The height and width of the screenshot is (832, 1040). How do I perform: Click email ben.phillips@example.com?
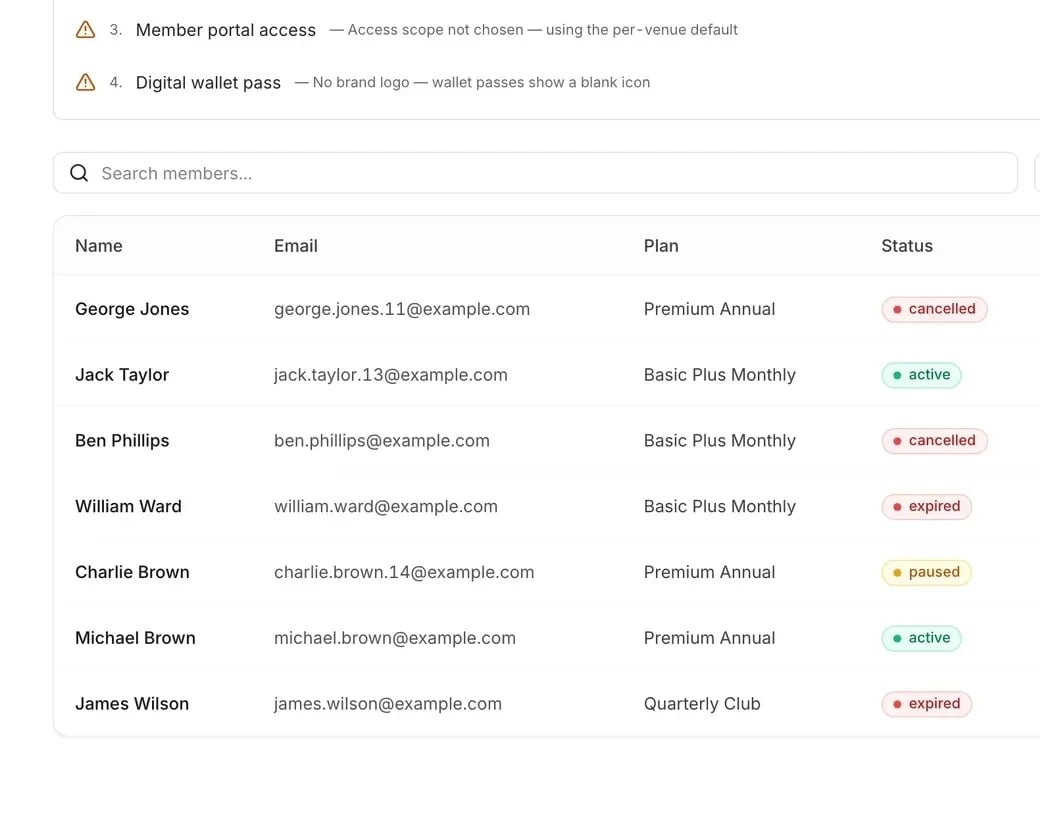tap(382, 441)
